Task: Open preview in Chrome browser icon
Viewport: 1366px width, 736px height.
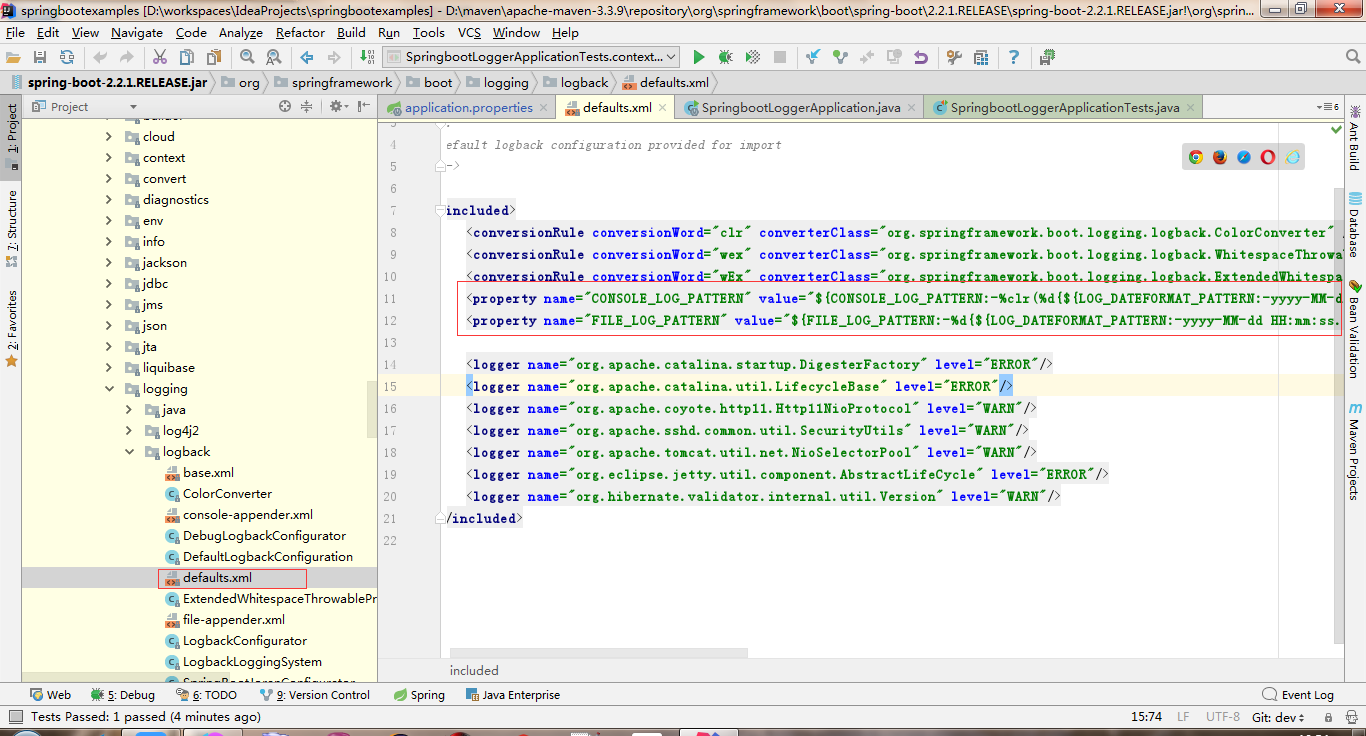Action: [1196, 157]
